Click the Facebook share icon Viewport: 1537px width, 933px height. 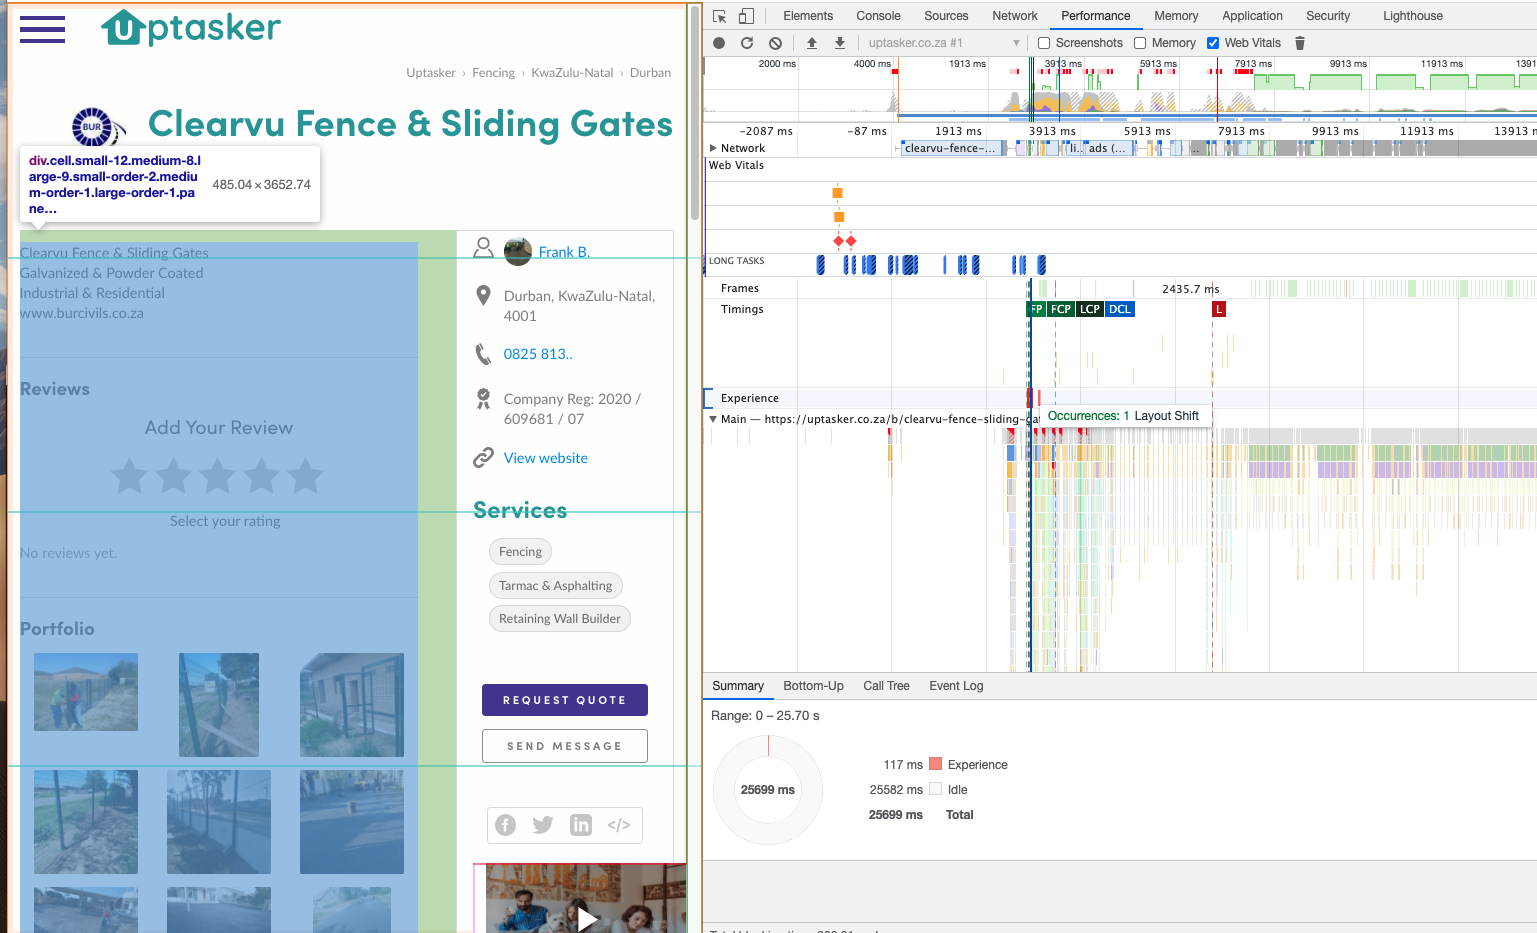(x=506, y=825)
